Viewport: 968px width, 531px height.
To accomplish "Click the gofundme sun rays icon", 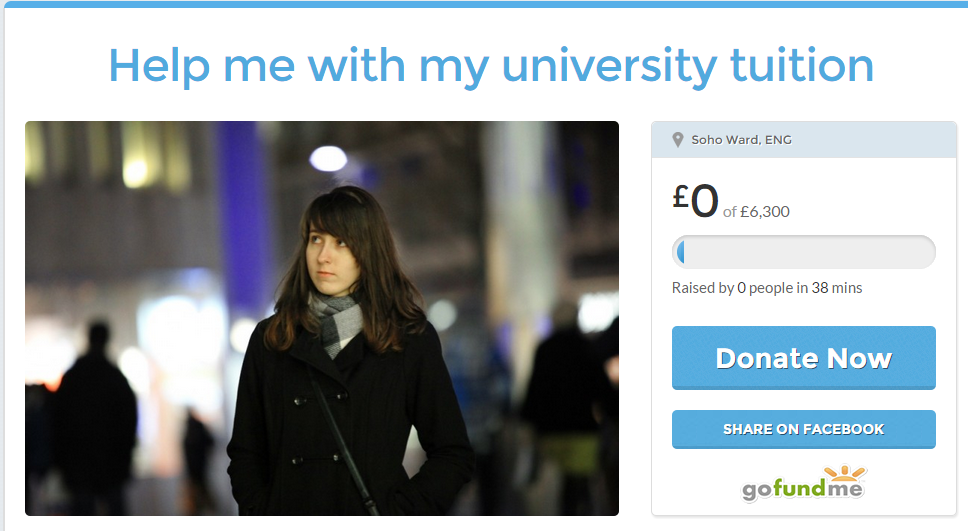I will (x=845, y=473).
